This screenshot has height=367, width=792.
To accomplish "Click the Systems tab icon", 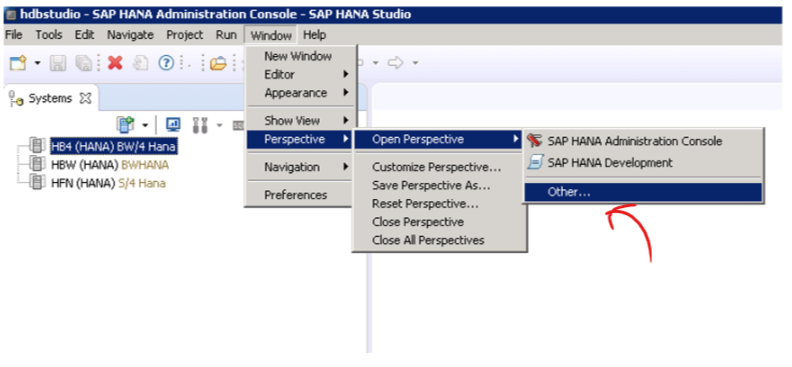I will pyautogui.click(x=17, y=99).
